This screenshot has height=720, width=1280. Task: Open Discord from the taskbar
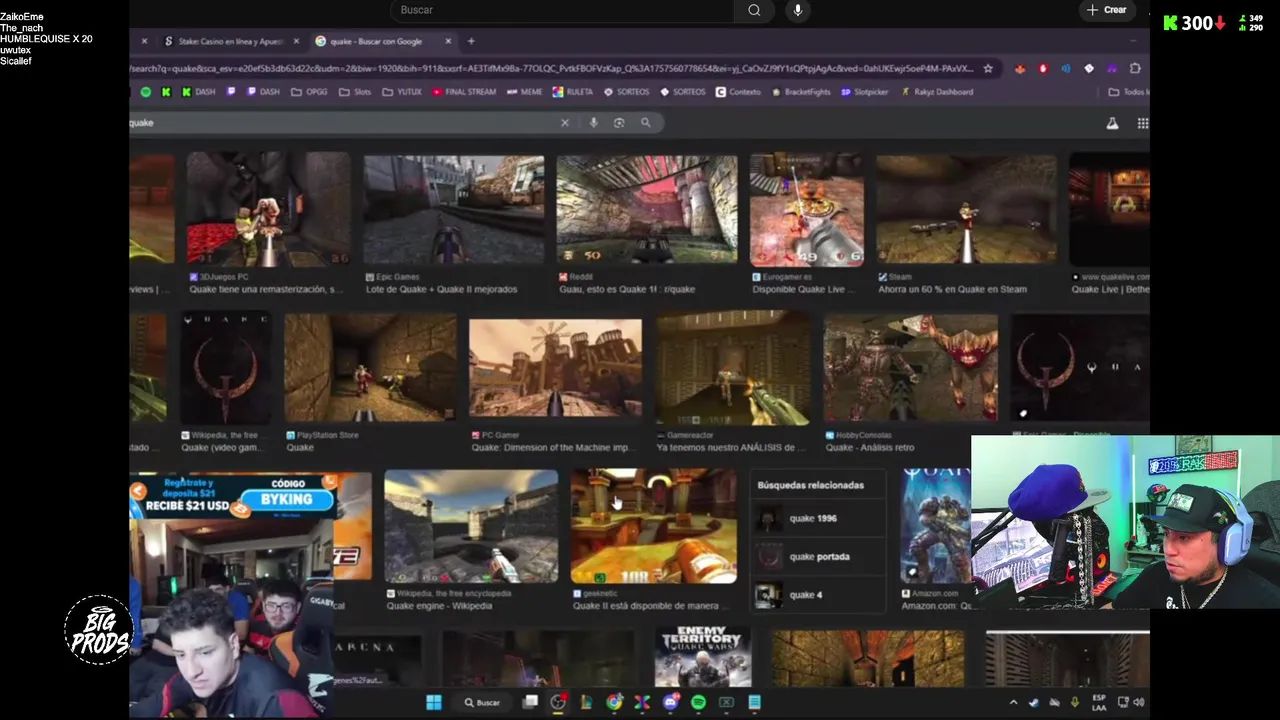[670, 702]
